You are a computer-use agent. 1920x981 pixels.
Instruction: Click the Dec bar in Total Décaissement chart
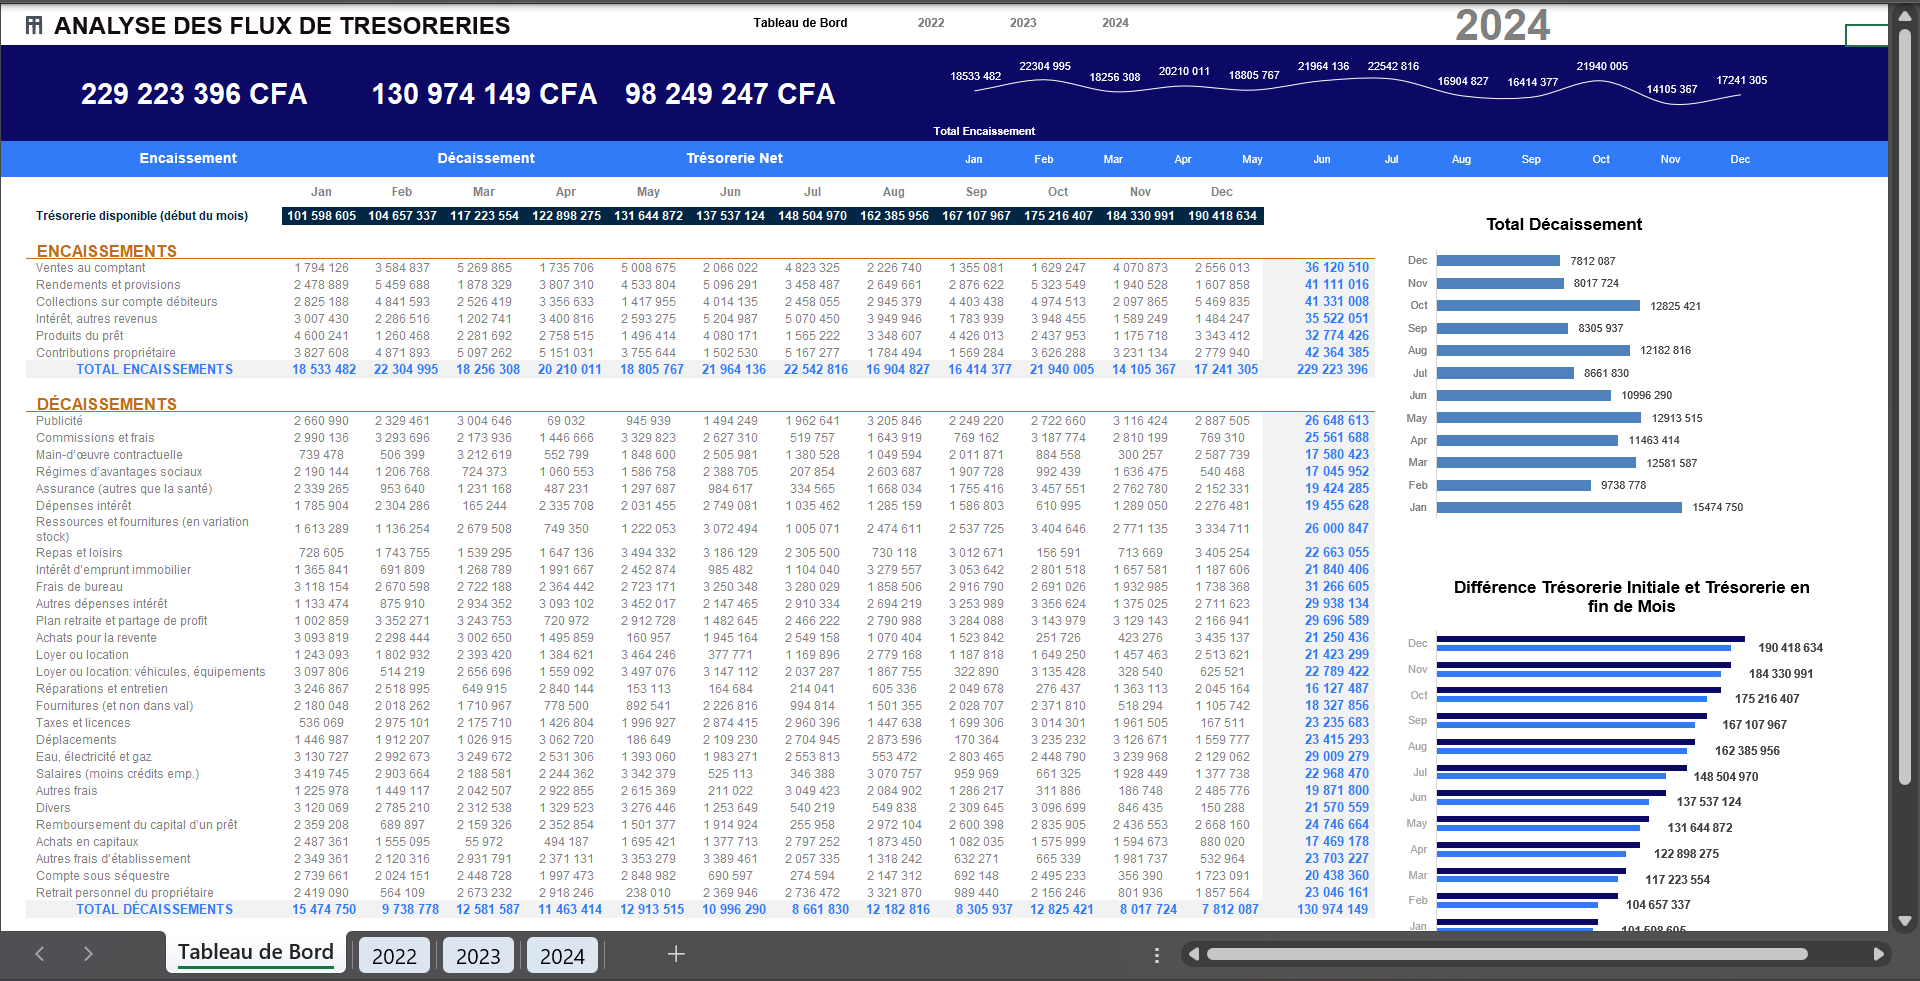pyautogui.click(x=1498, y=261)
